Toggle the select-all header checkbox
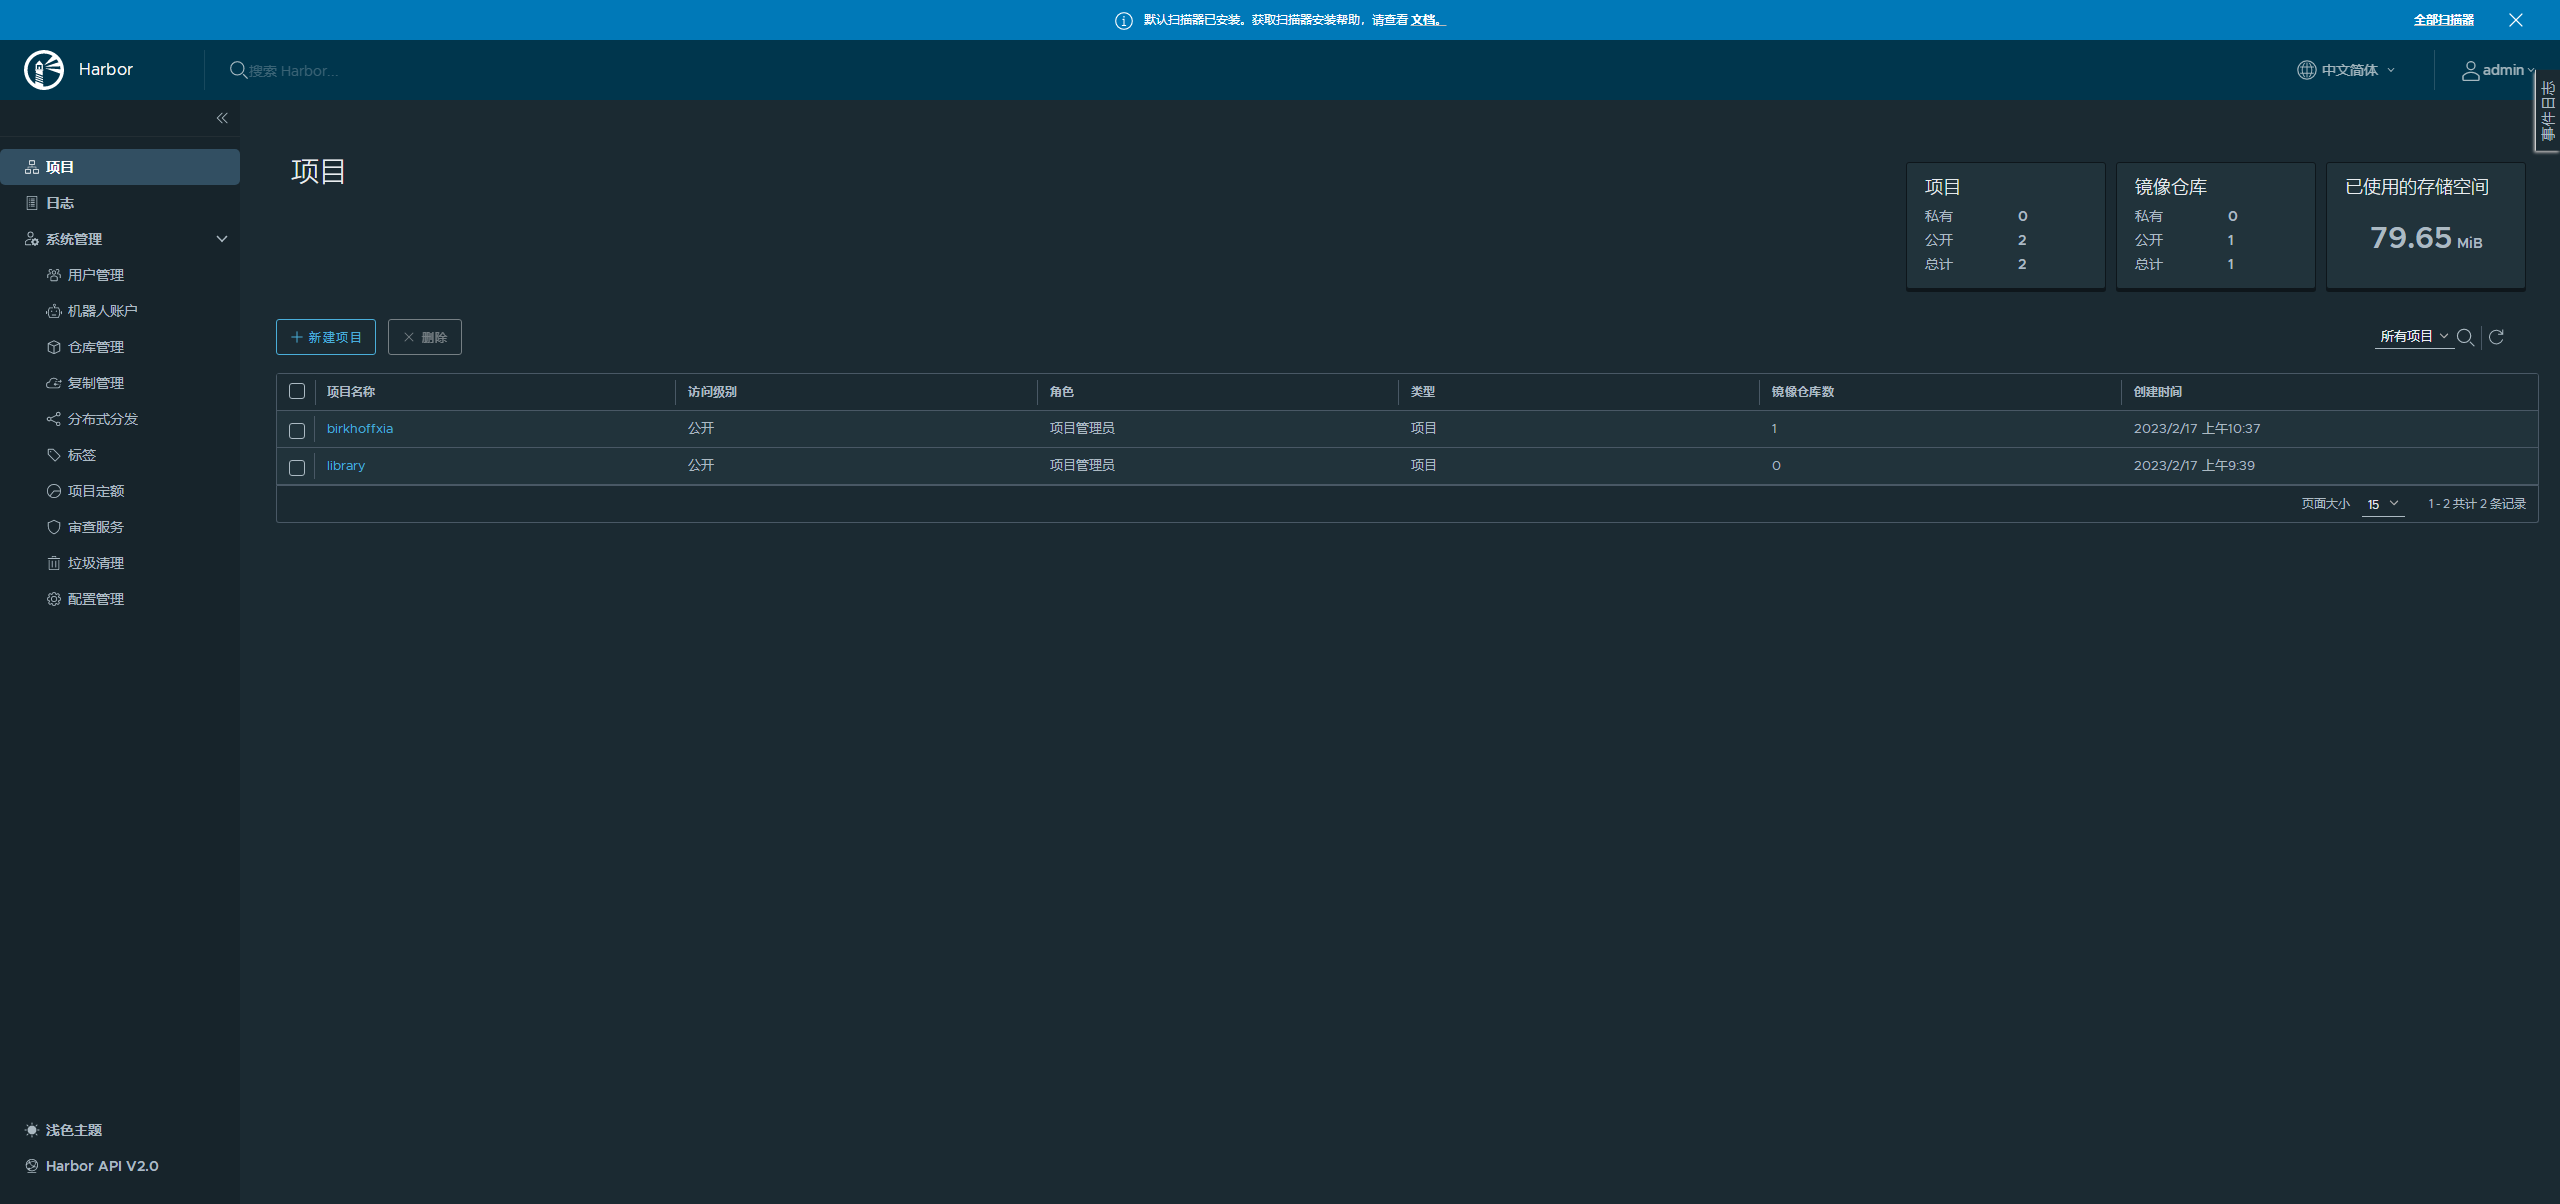This screenshot has width=2560, height=1204. pos(297,391)
